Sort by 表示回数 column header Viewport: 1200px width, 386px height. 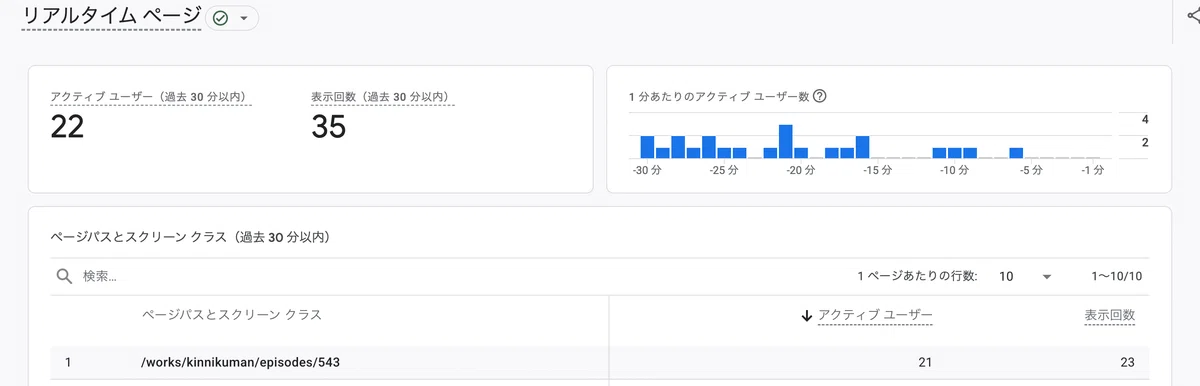coord(1110,315)
